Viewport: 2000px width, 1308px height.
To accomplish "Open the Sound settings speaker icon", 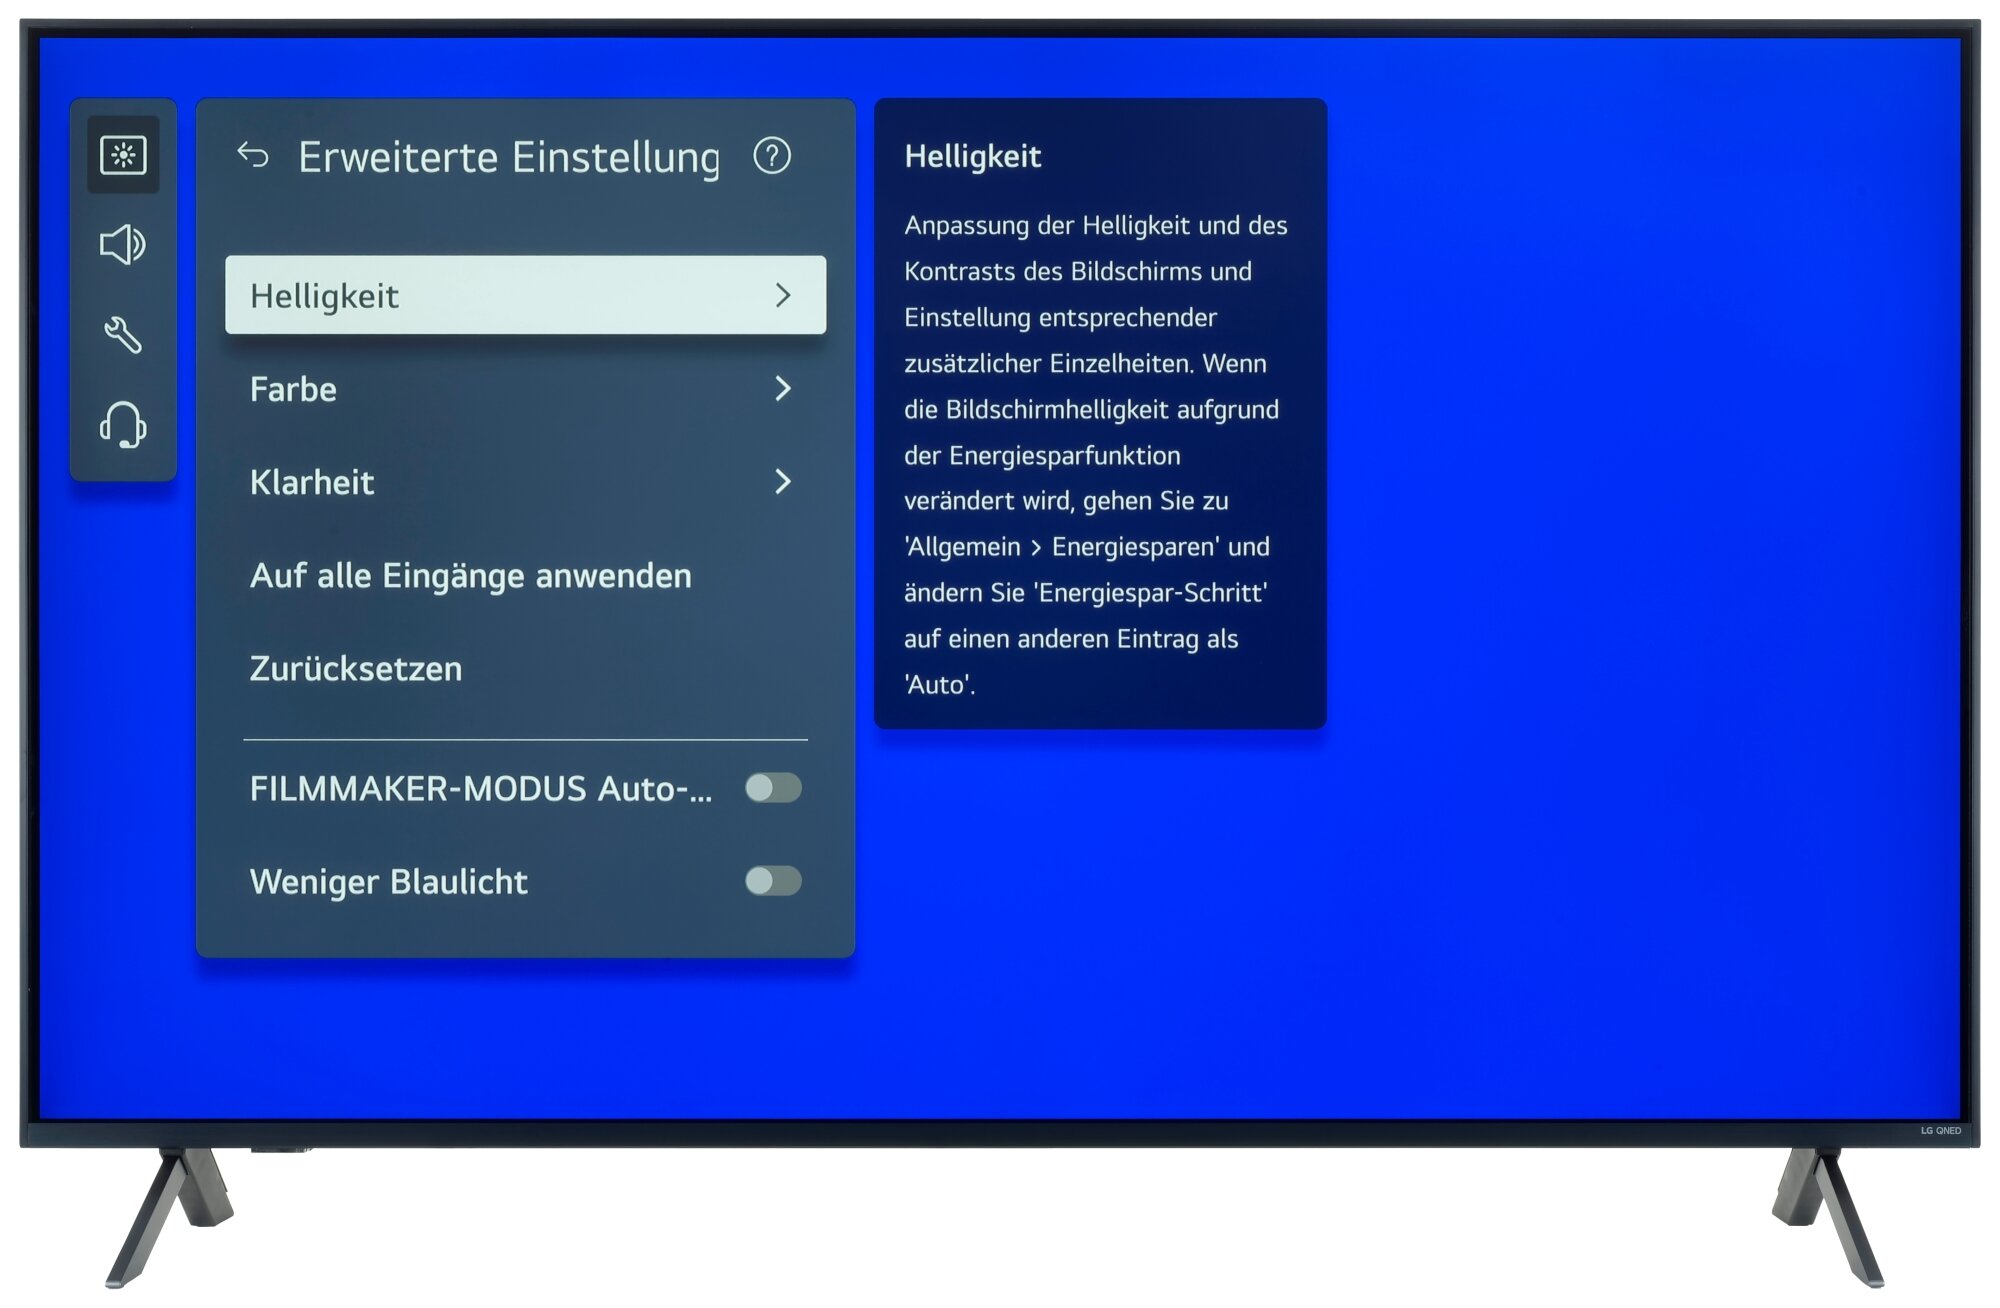I will pyautogui.click(x=123, y=245).
